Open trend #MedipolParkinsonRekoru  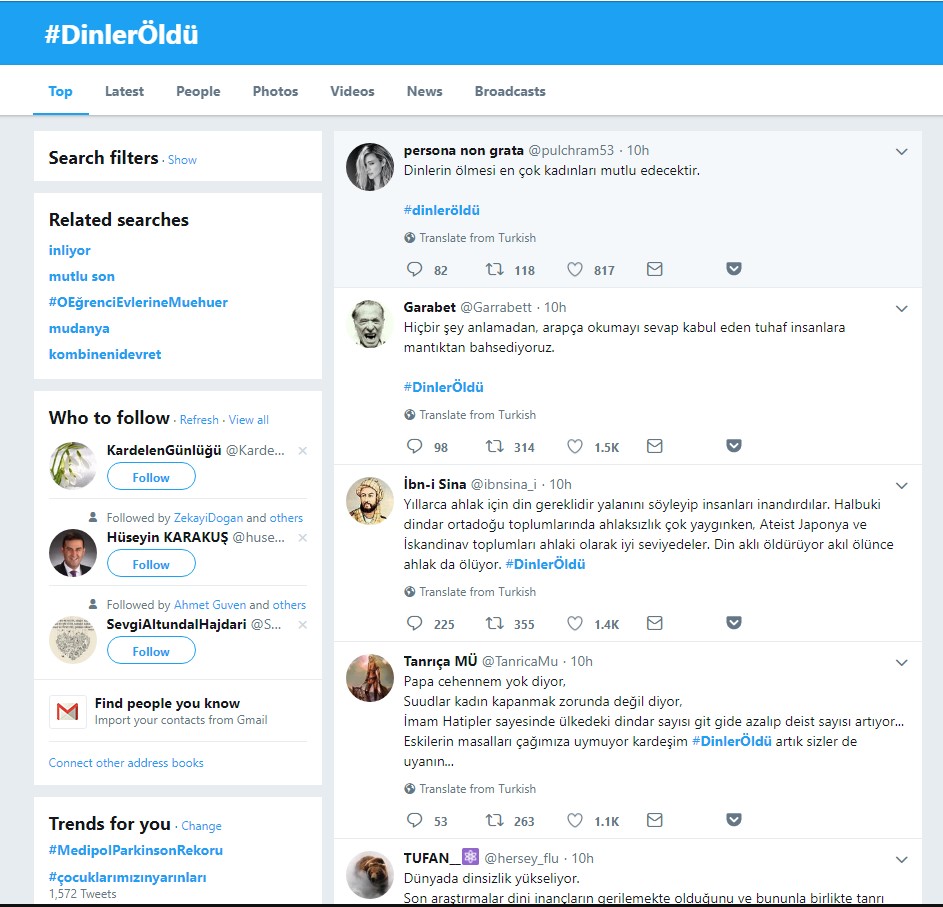click(x=136, y=850)
